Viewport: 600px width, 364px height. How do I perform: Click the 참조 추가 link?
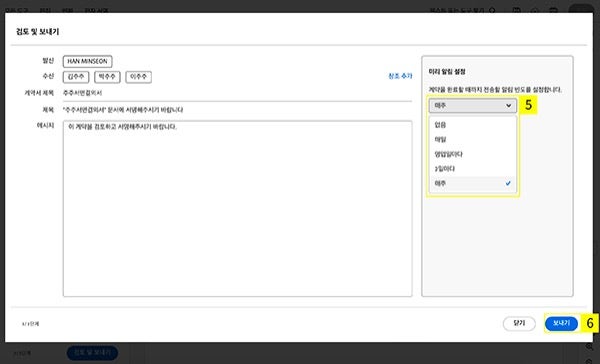point(400,76)
